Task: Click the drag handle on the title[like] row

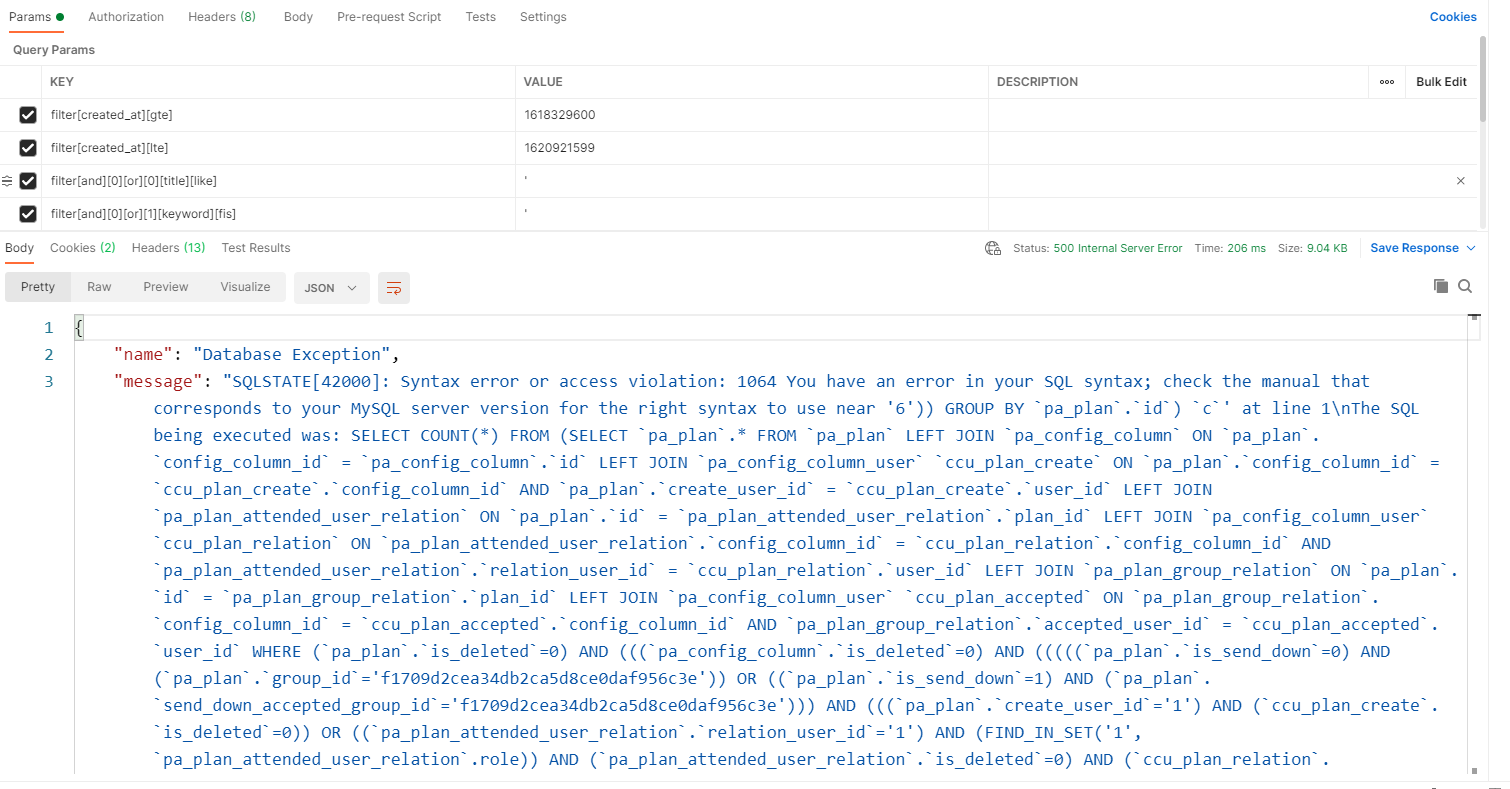Action: pos(8,181)
